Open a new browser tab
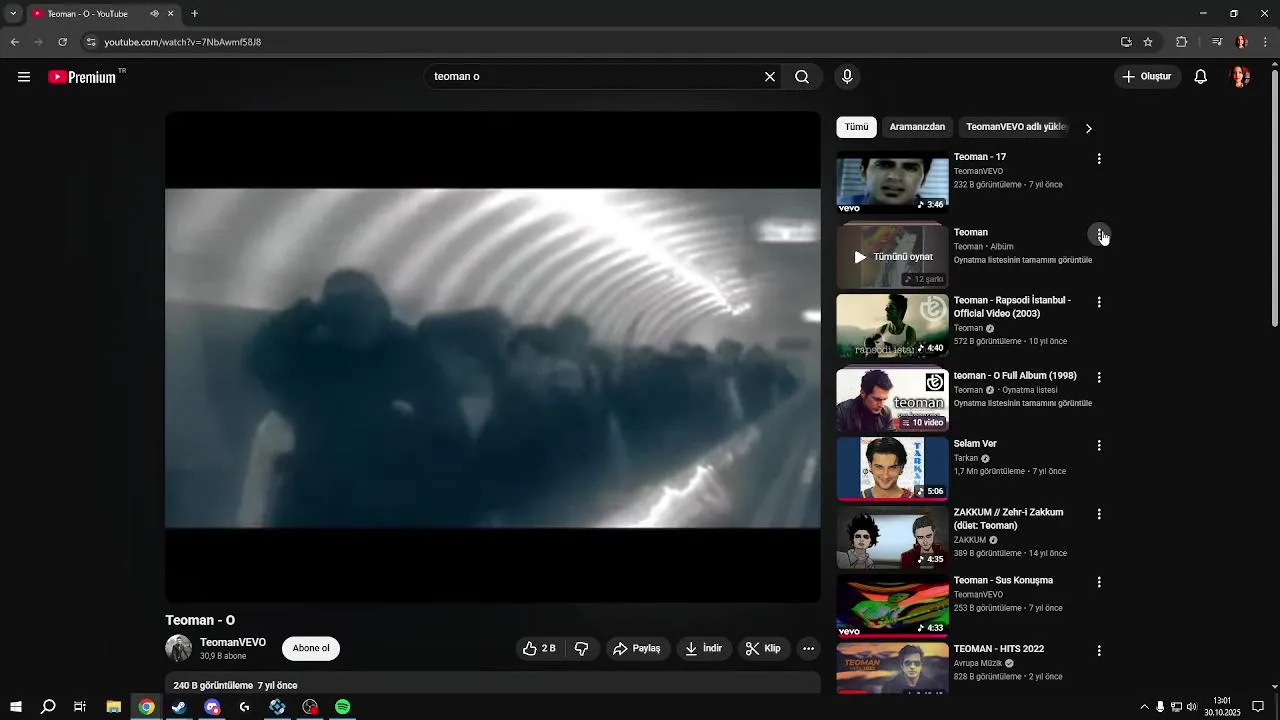1280x720 pixels. click(194, 14)
